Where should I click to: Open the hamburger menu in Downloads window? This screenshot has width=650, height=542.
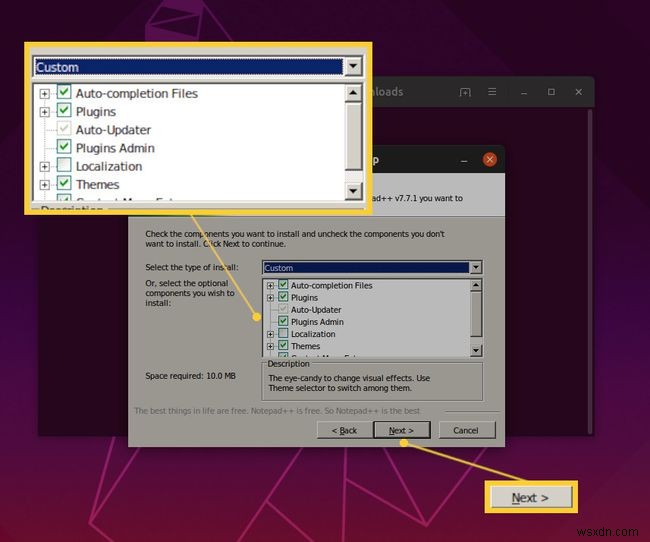[x=492, y=92]
